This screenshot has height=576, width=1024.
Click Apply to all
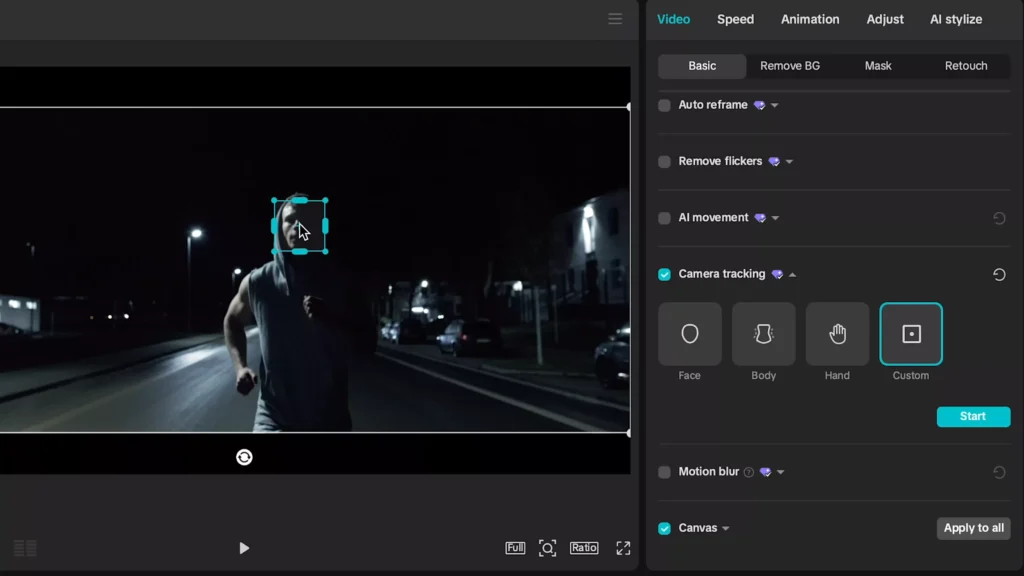973,528
